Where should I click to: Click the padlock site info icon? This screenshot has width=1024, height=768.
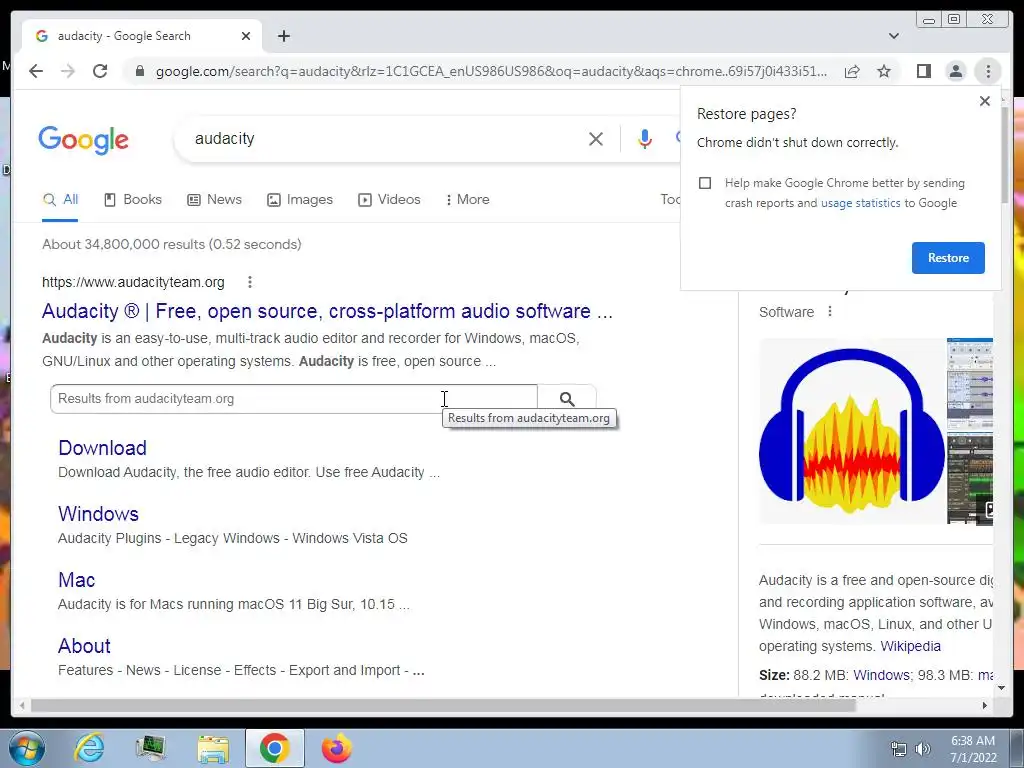139,71
